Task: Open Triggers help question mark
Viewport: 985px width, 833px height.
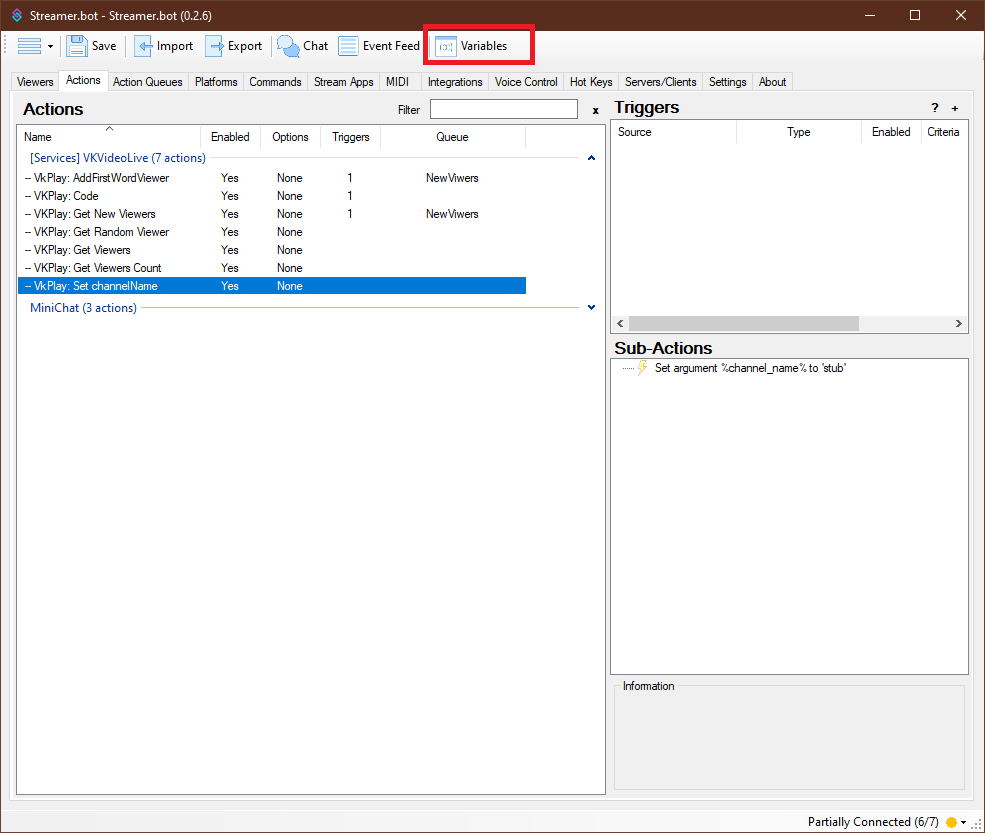Action: pyautogui.click(x=935, y=108)
